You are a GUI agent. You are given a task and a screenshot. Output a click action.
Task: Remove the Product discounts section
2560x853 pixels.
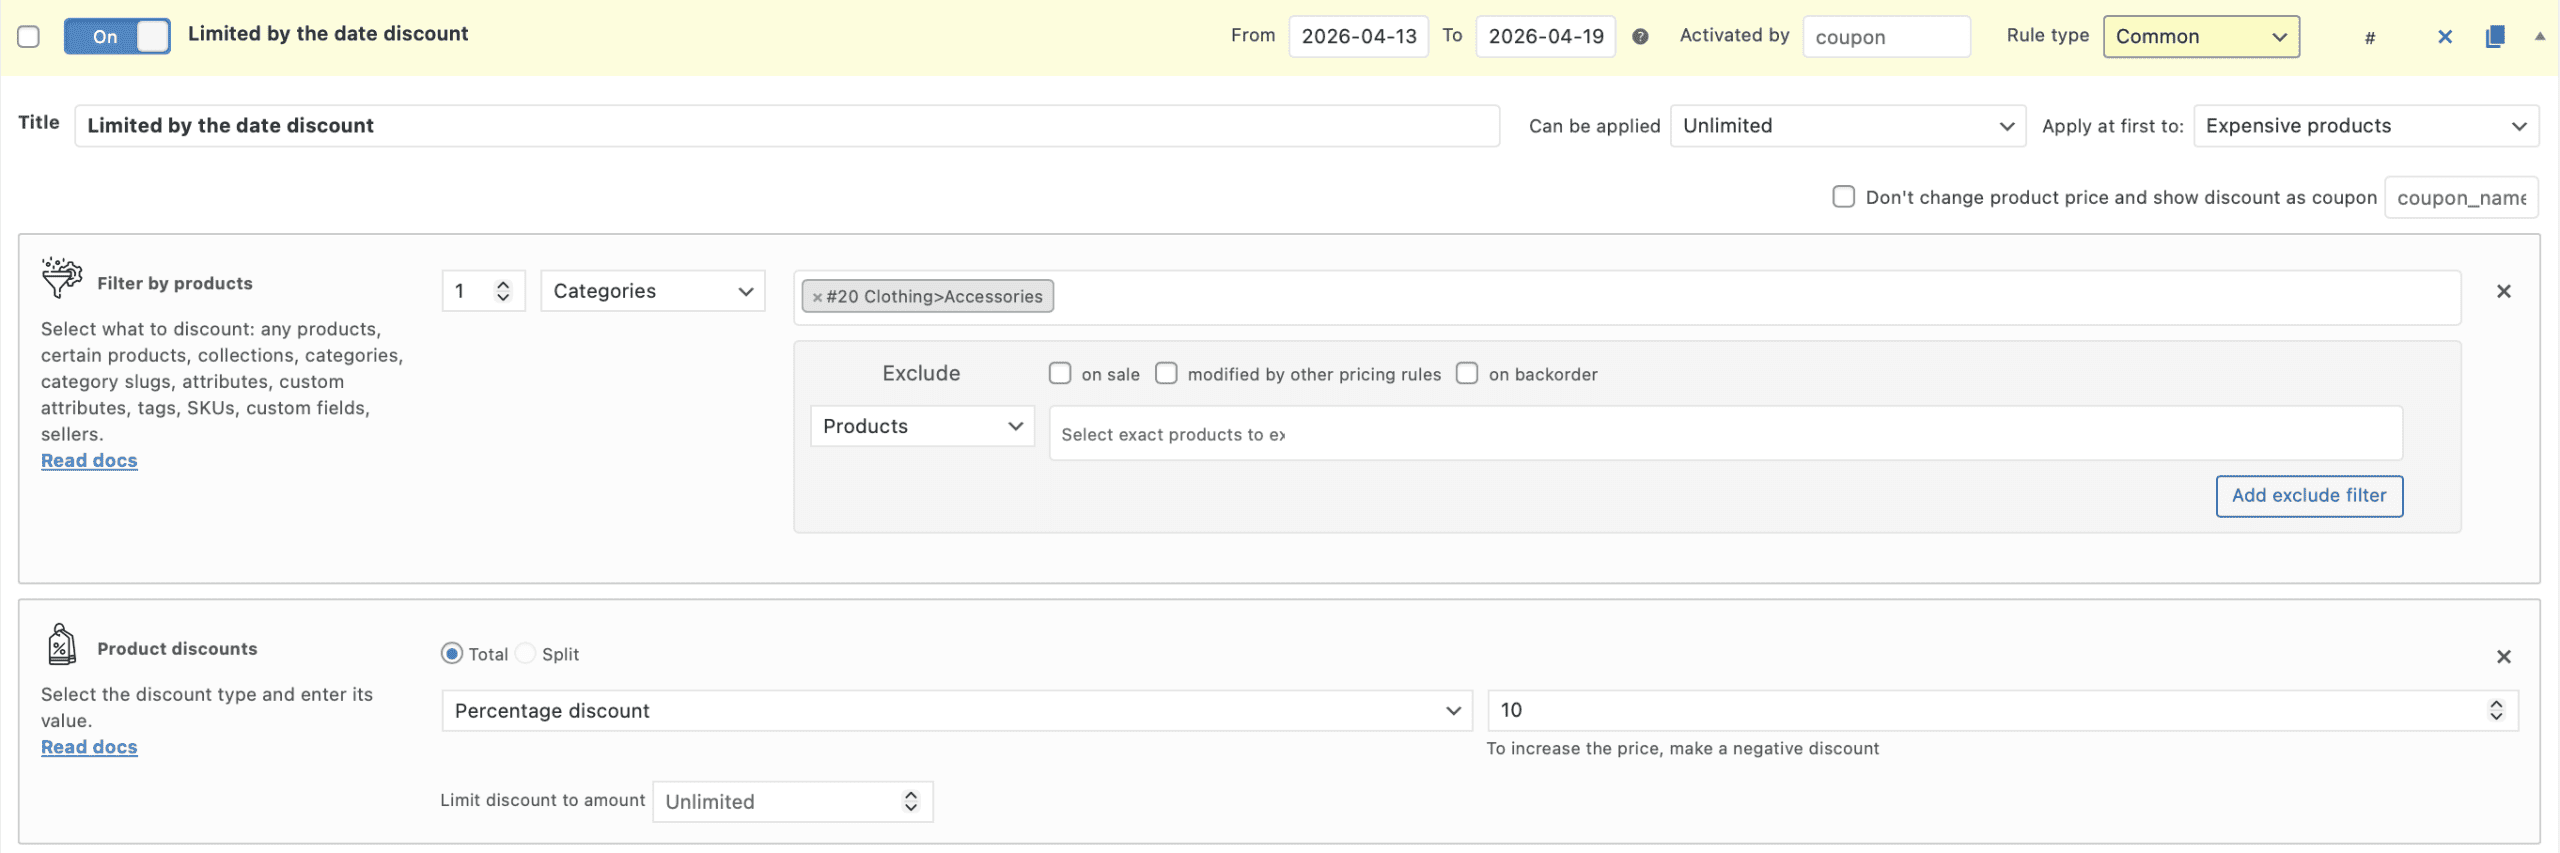pos(2503,657)
